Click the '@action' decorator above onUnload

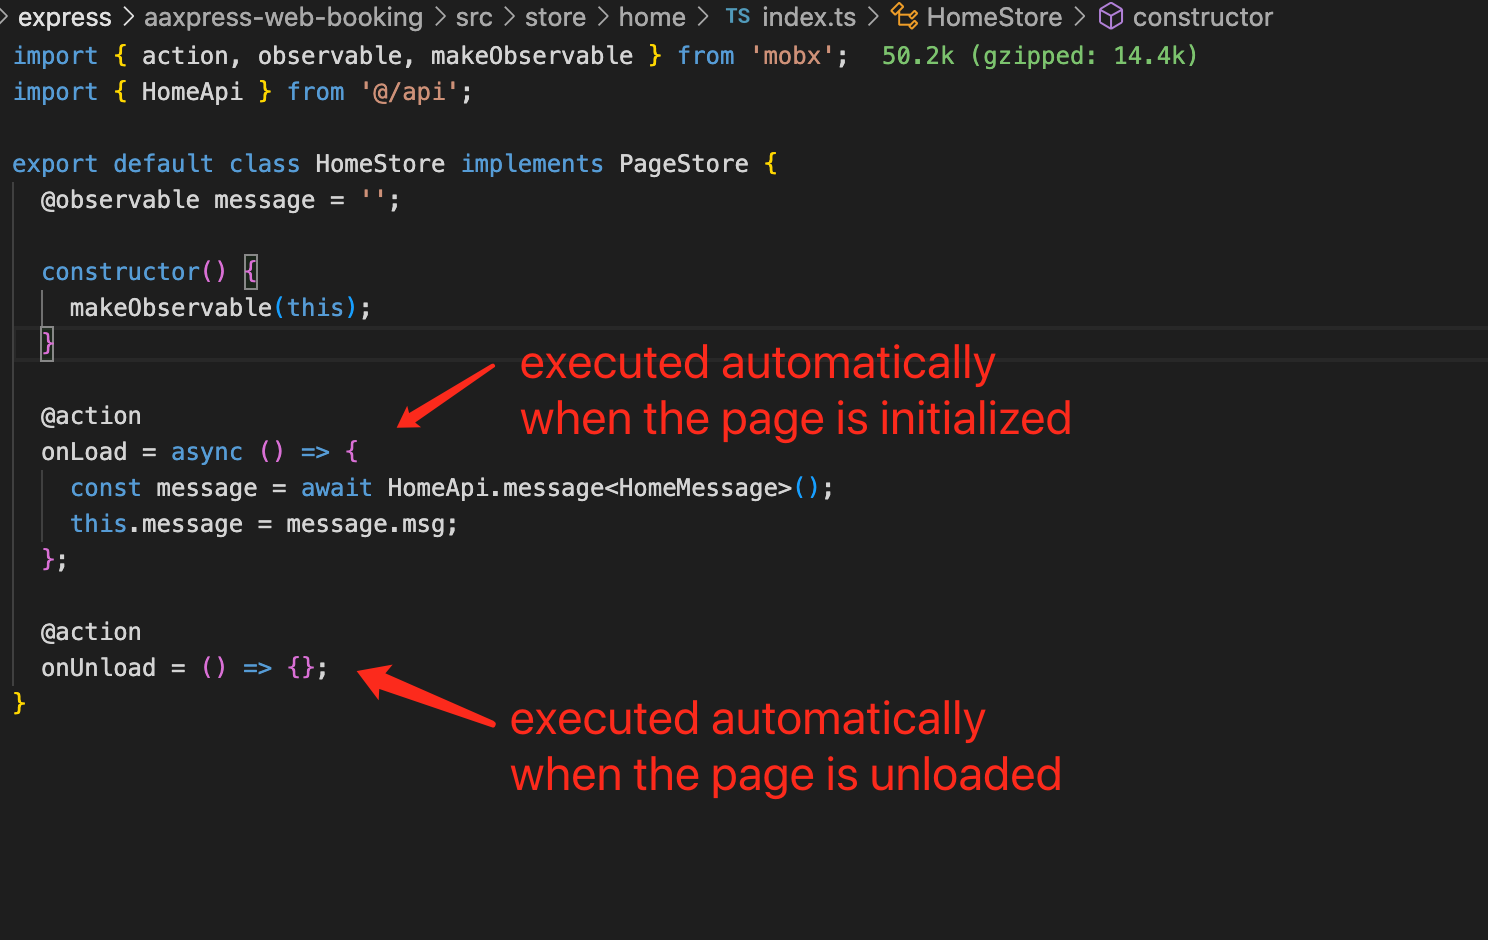coord(91,632)
